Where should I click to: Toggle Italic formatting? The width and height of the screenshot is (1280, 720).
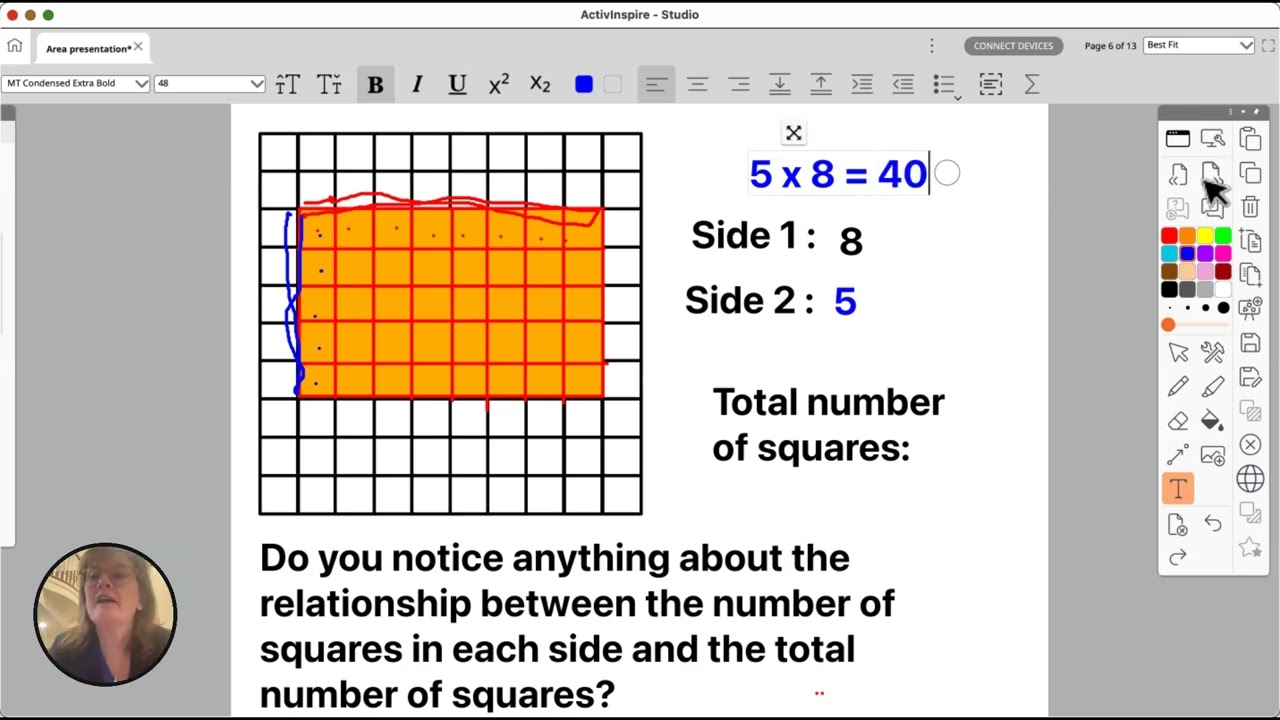pyautogui.click(x=417, y=85)
